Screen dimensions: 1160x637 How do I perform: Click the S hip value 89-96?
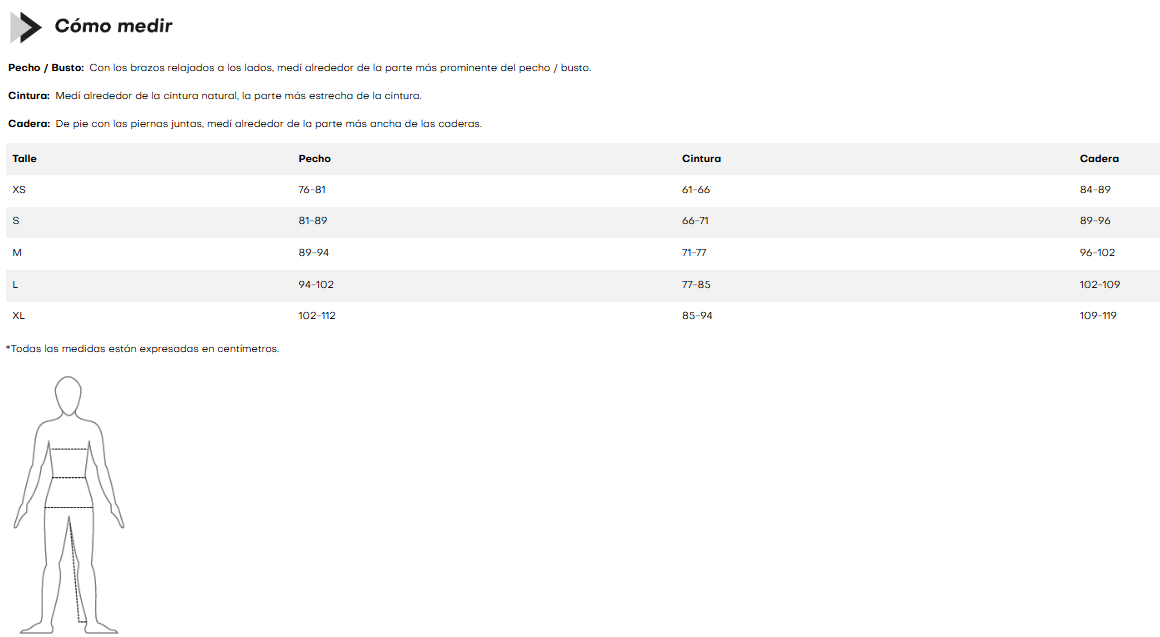point(1095,221)
